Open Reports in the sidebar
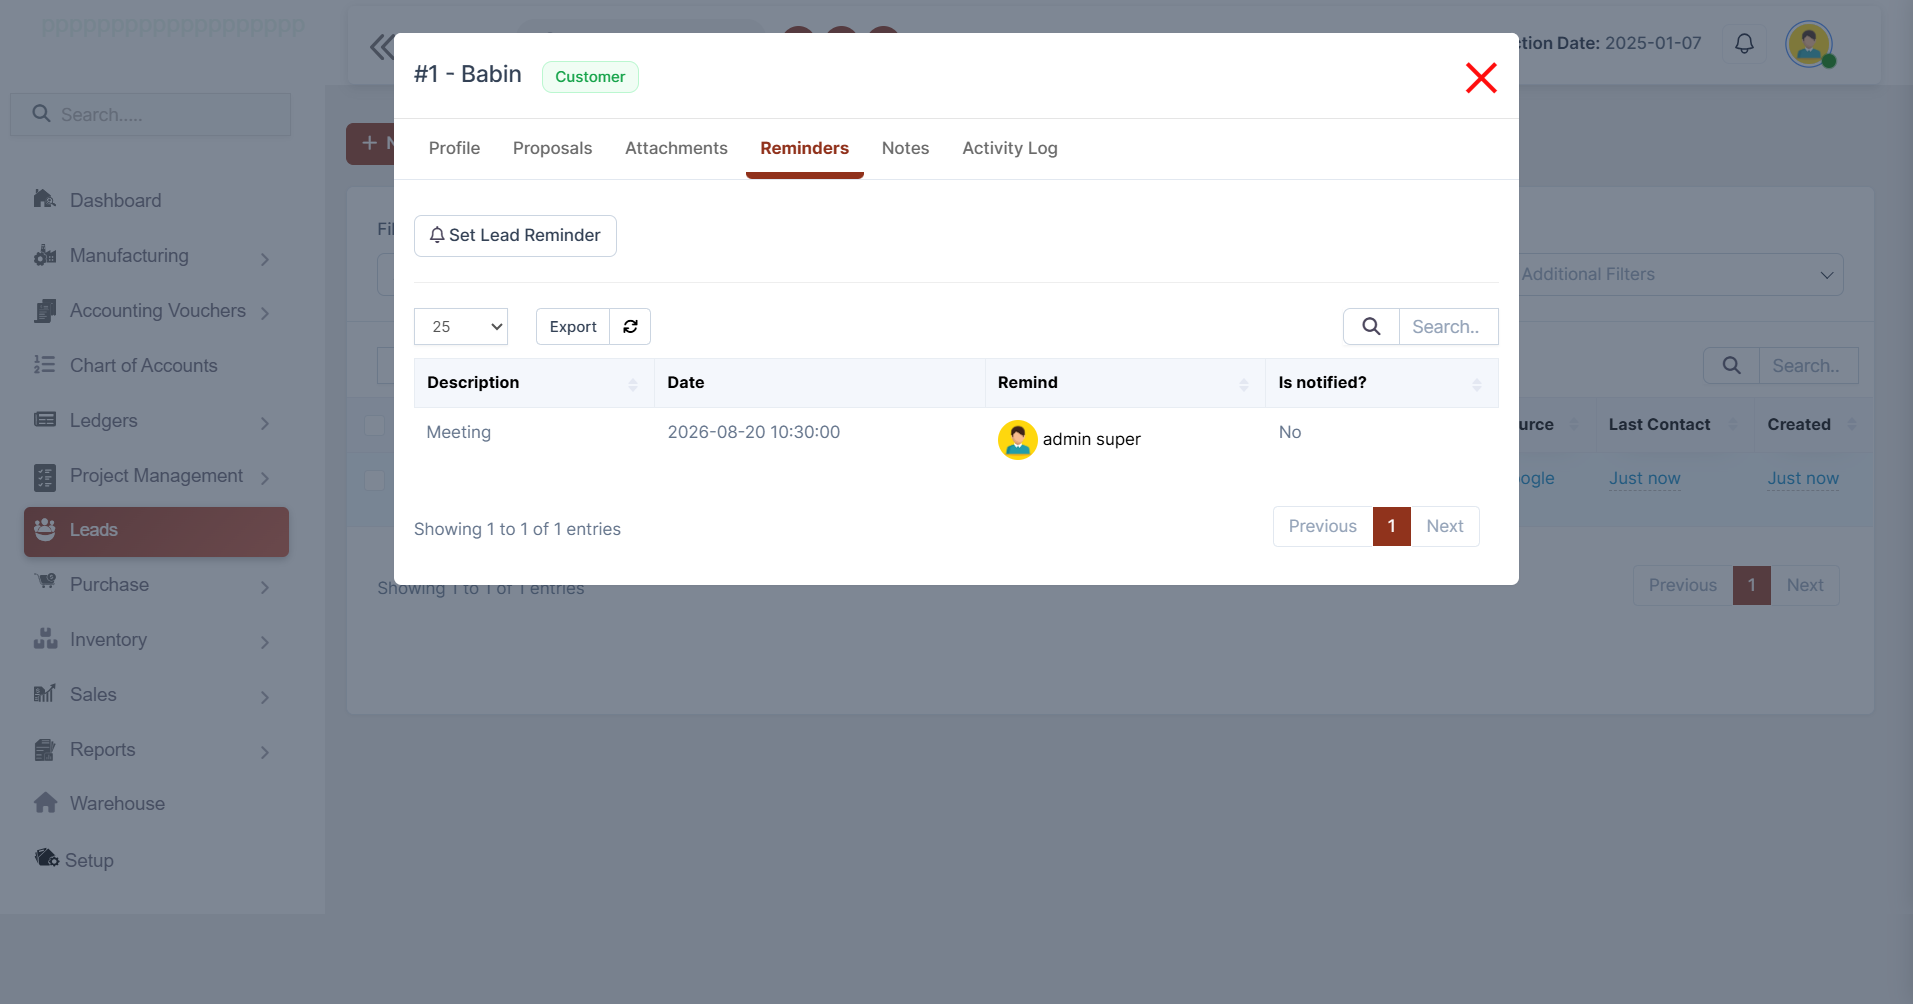The height and width of the screenshot is (1004, 1913). pos(102,749)
